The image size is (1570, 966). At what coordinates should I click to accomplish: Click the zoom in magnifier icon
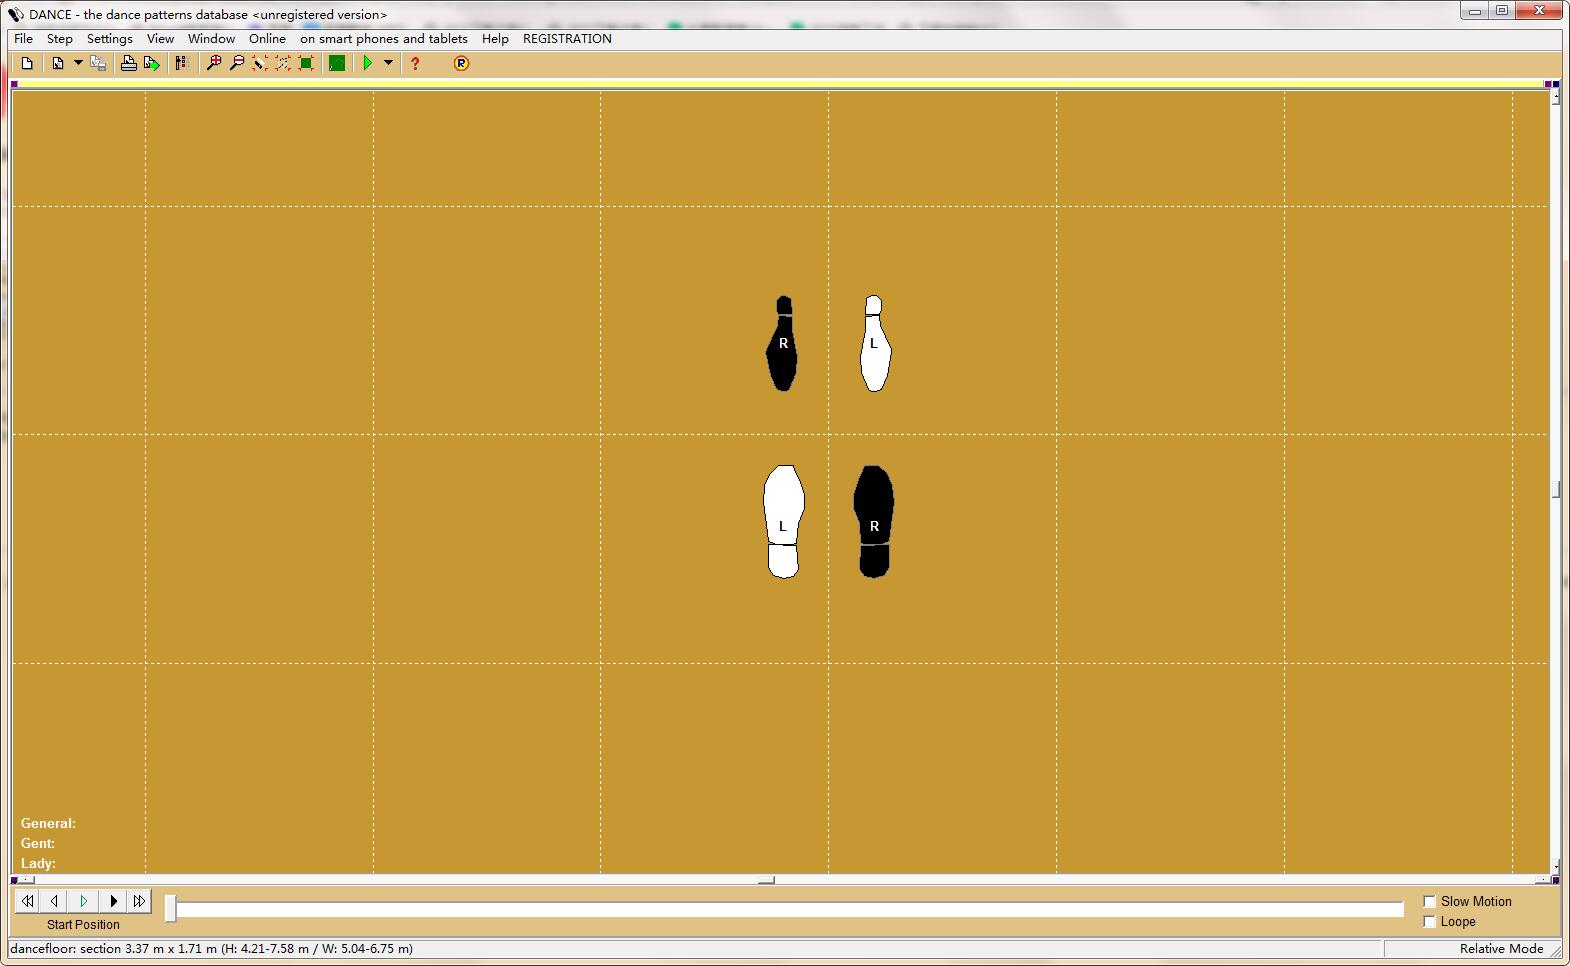[213, 63]
